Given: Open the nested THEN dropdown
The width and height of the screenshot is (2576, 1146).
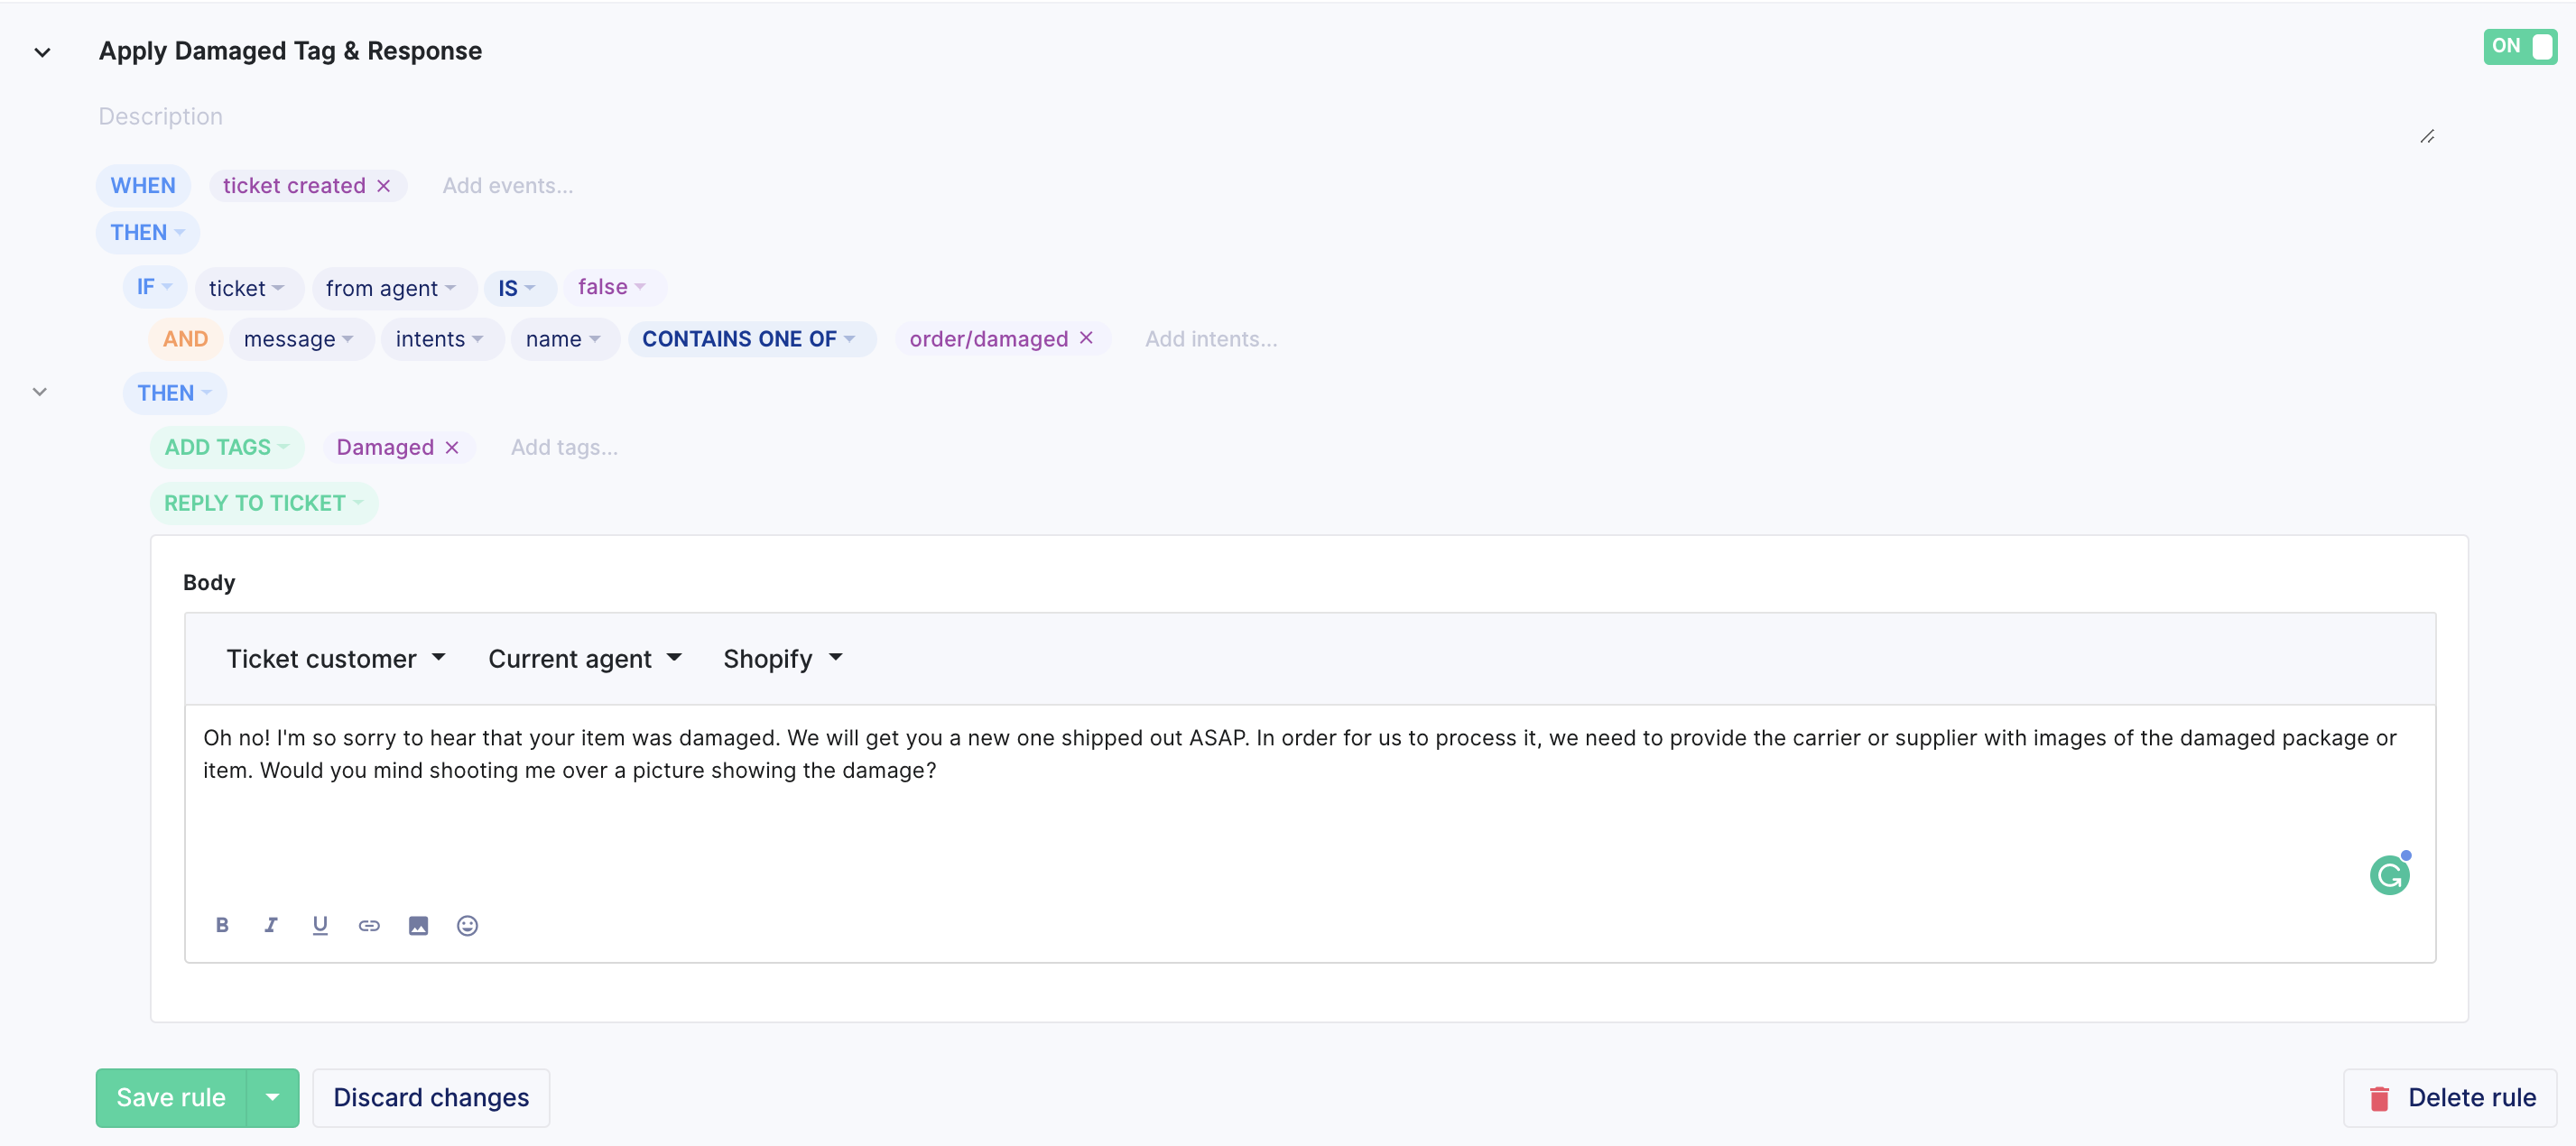Looking at the screenshot, I should [175, 393].
